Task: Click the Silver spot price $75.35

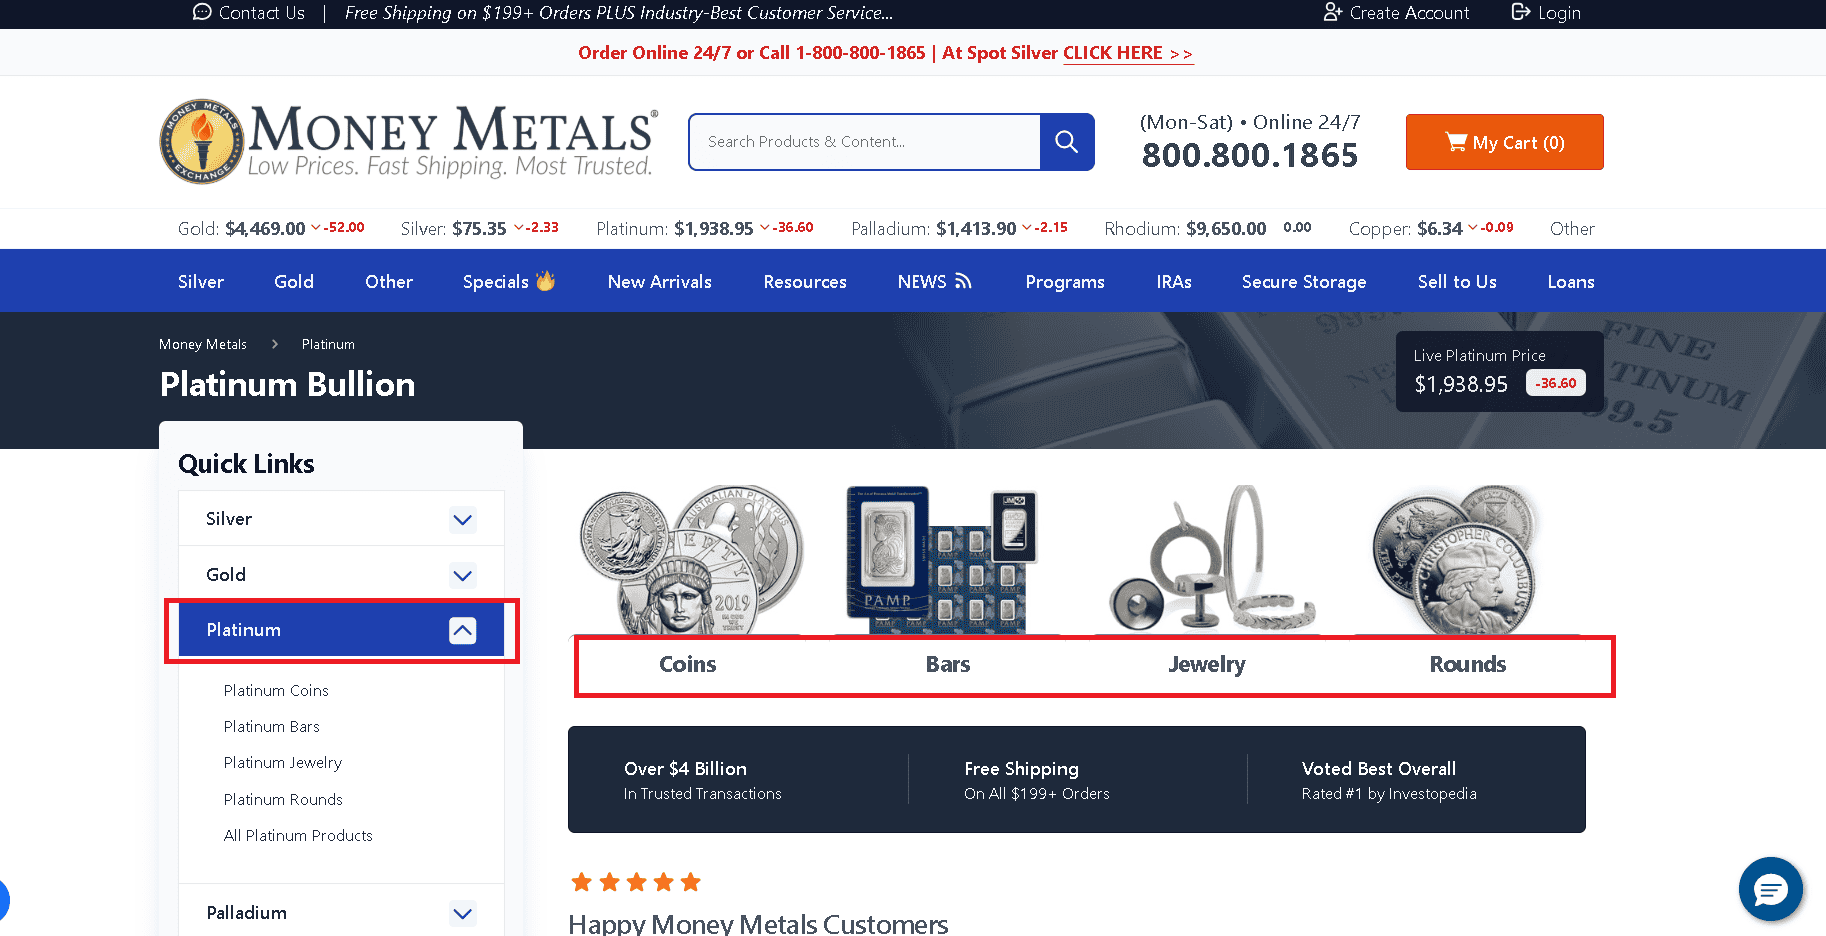Action: [479, 228]
